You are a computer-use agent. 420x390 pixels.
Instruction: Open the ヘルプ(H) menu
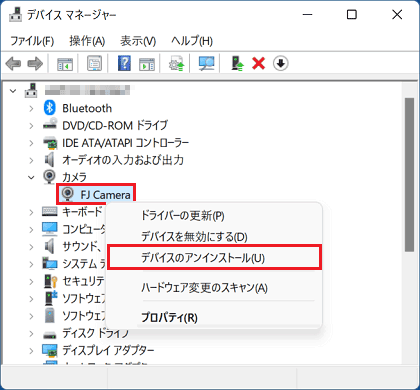pyautogui.click(x=192, y=41)
